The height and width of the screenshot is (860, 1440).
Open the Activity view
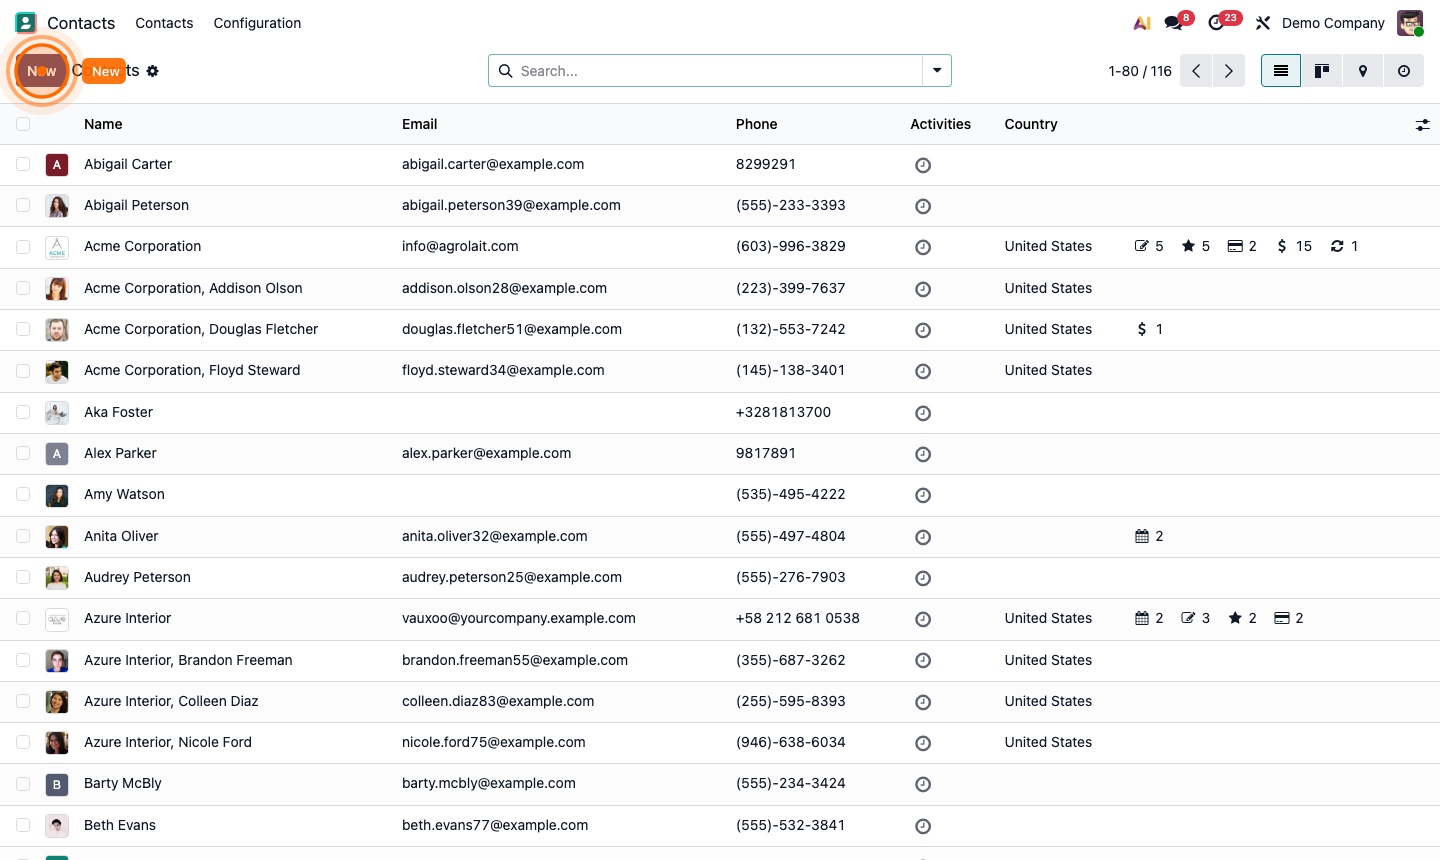point(1403,70)
